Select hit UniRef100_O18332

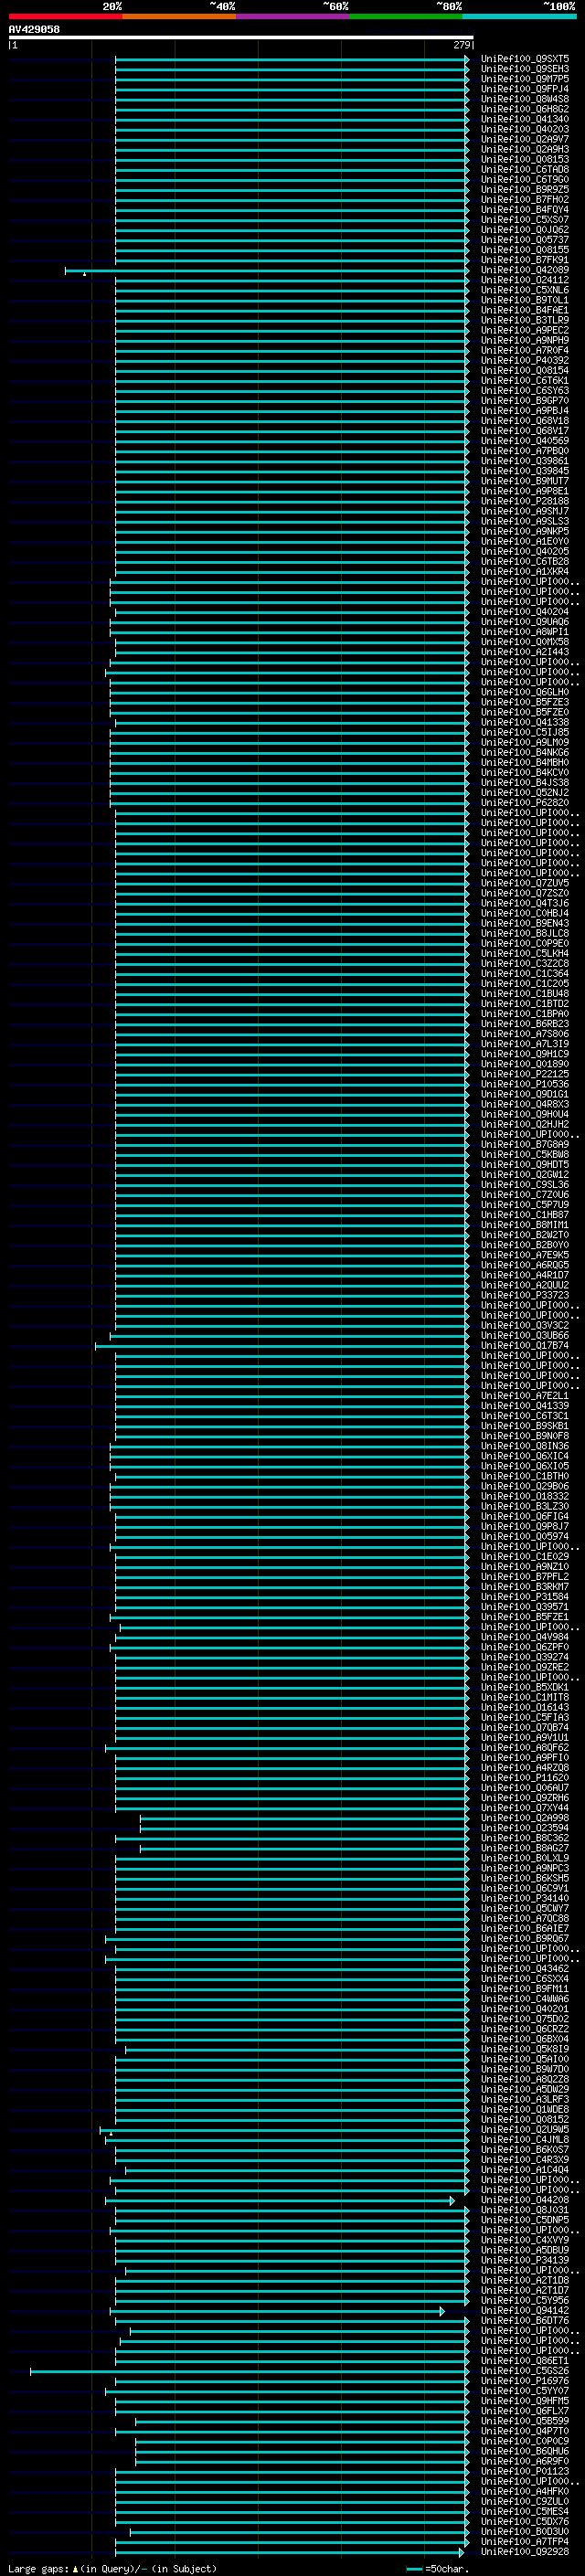point(524,1496)
